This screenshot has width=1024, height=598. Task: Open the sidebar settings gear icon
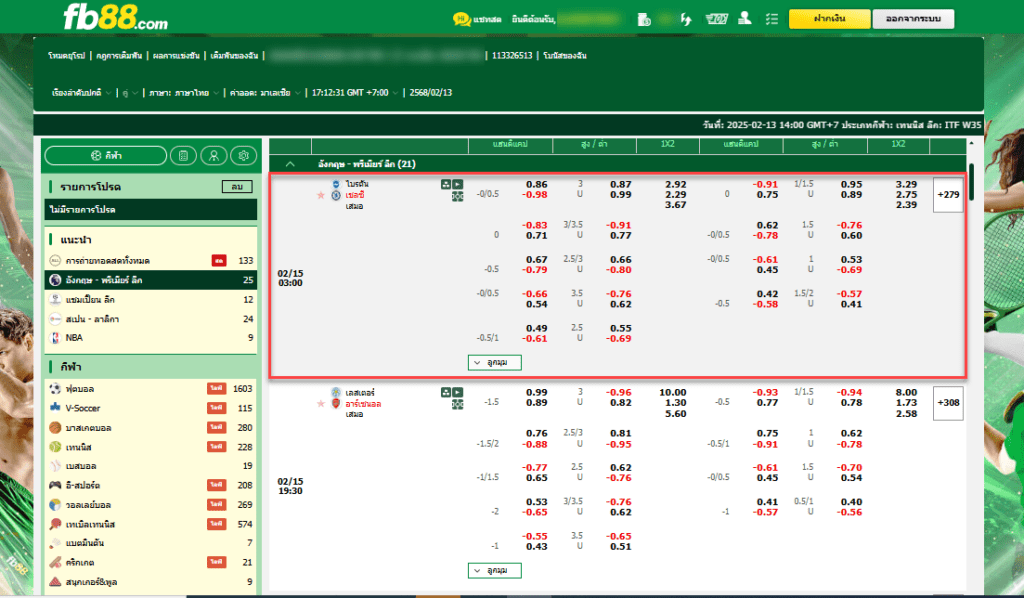(x=244, y=155)
